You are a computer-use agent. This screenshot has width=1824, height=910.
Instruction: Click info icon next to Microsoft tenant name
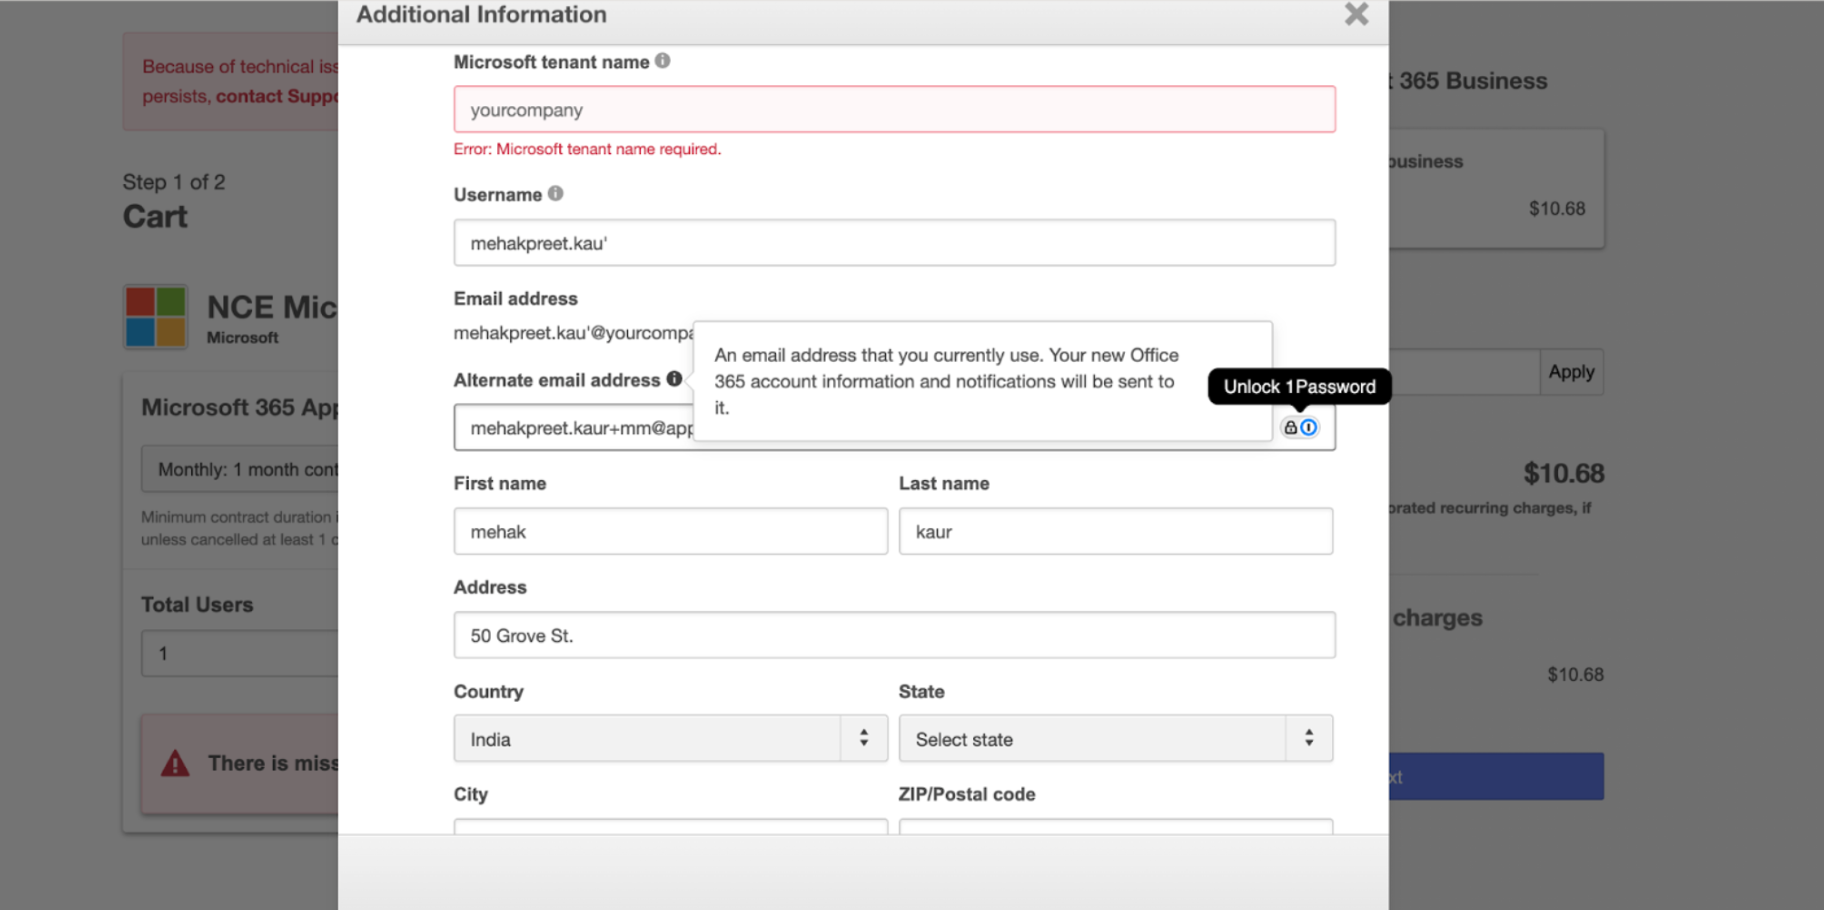click(x=663, y=61)
